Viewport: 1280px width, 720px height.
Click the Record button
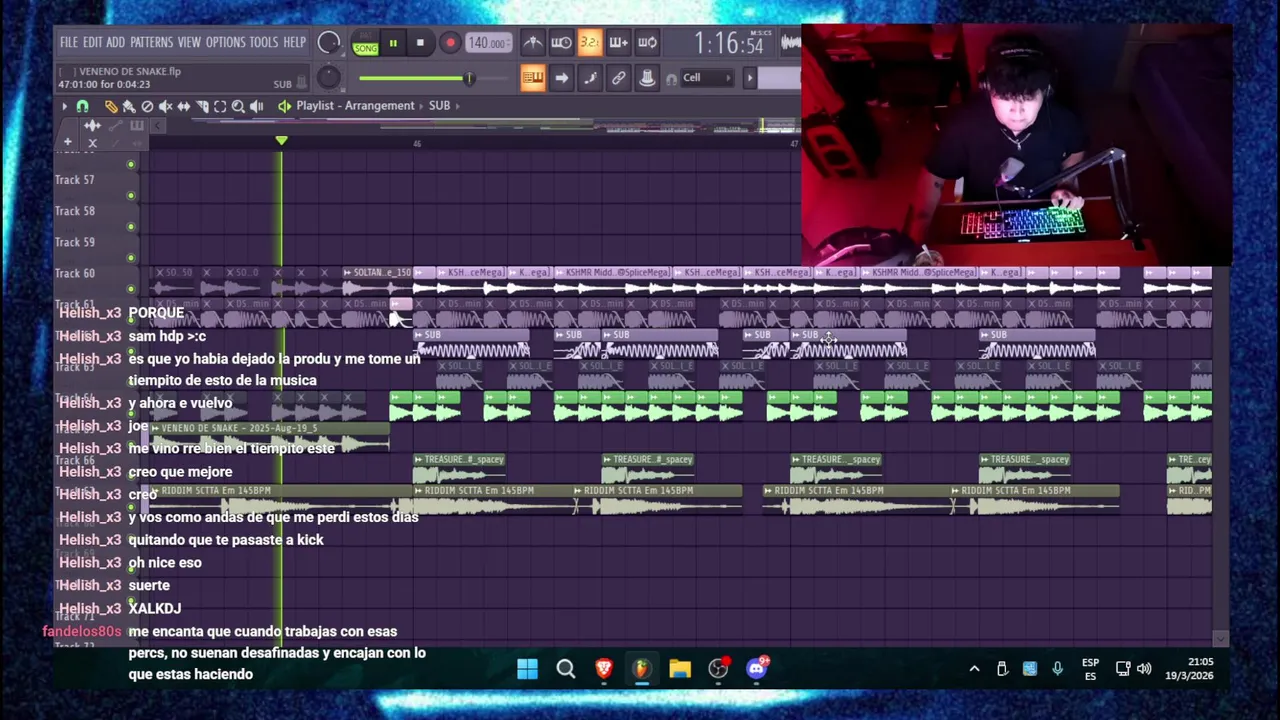point(450,43)
